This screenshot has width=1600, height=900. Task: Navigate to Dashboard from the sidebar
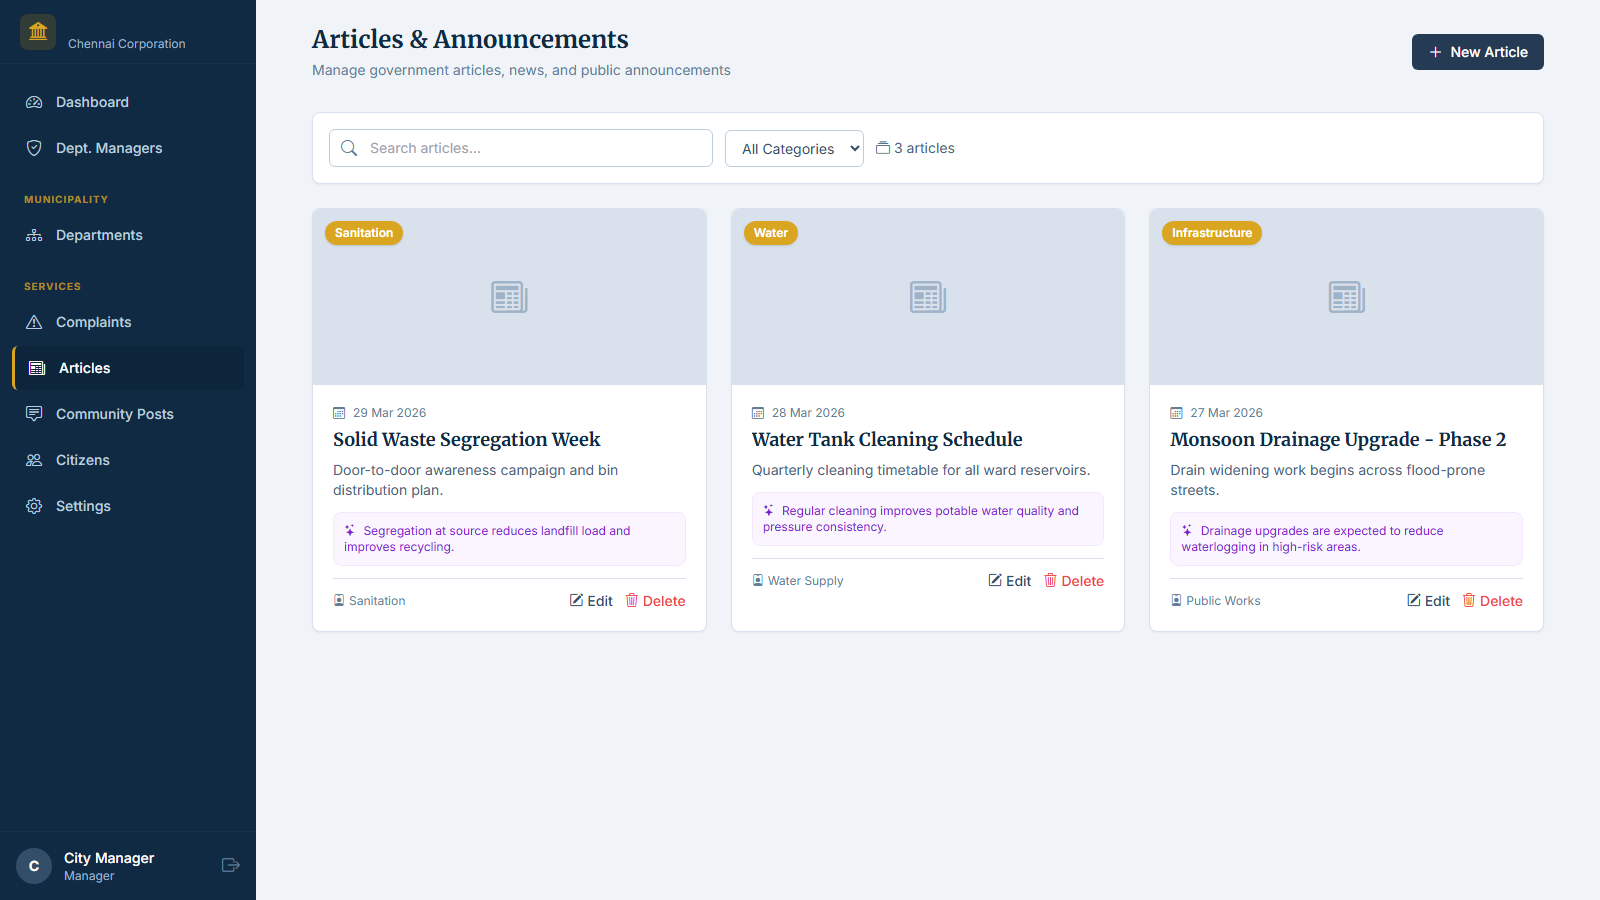[x=93, y=102]
